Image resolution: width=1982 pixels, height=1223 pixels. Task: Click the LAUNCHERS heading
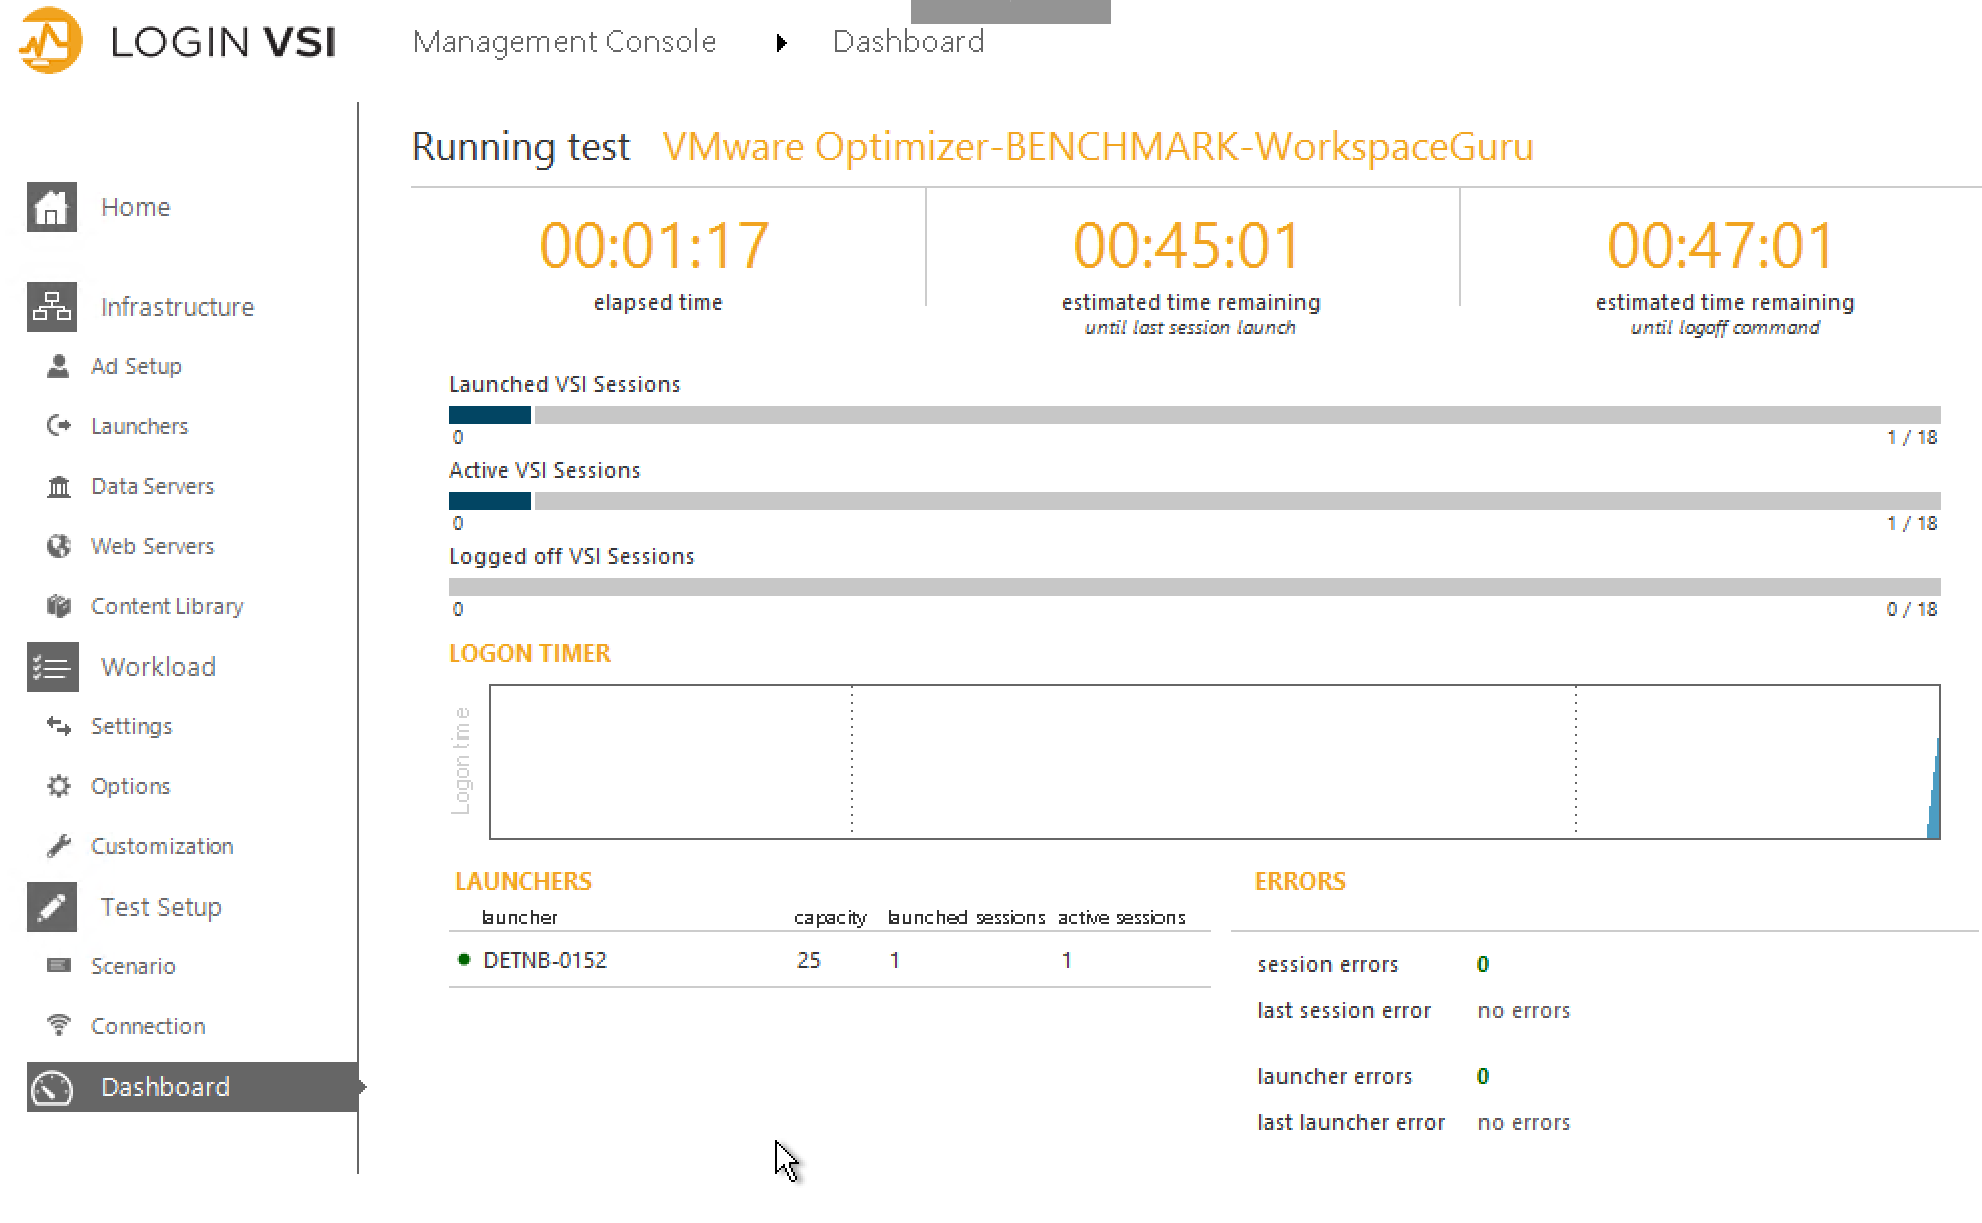click(x=523, y=881)
